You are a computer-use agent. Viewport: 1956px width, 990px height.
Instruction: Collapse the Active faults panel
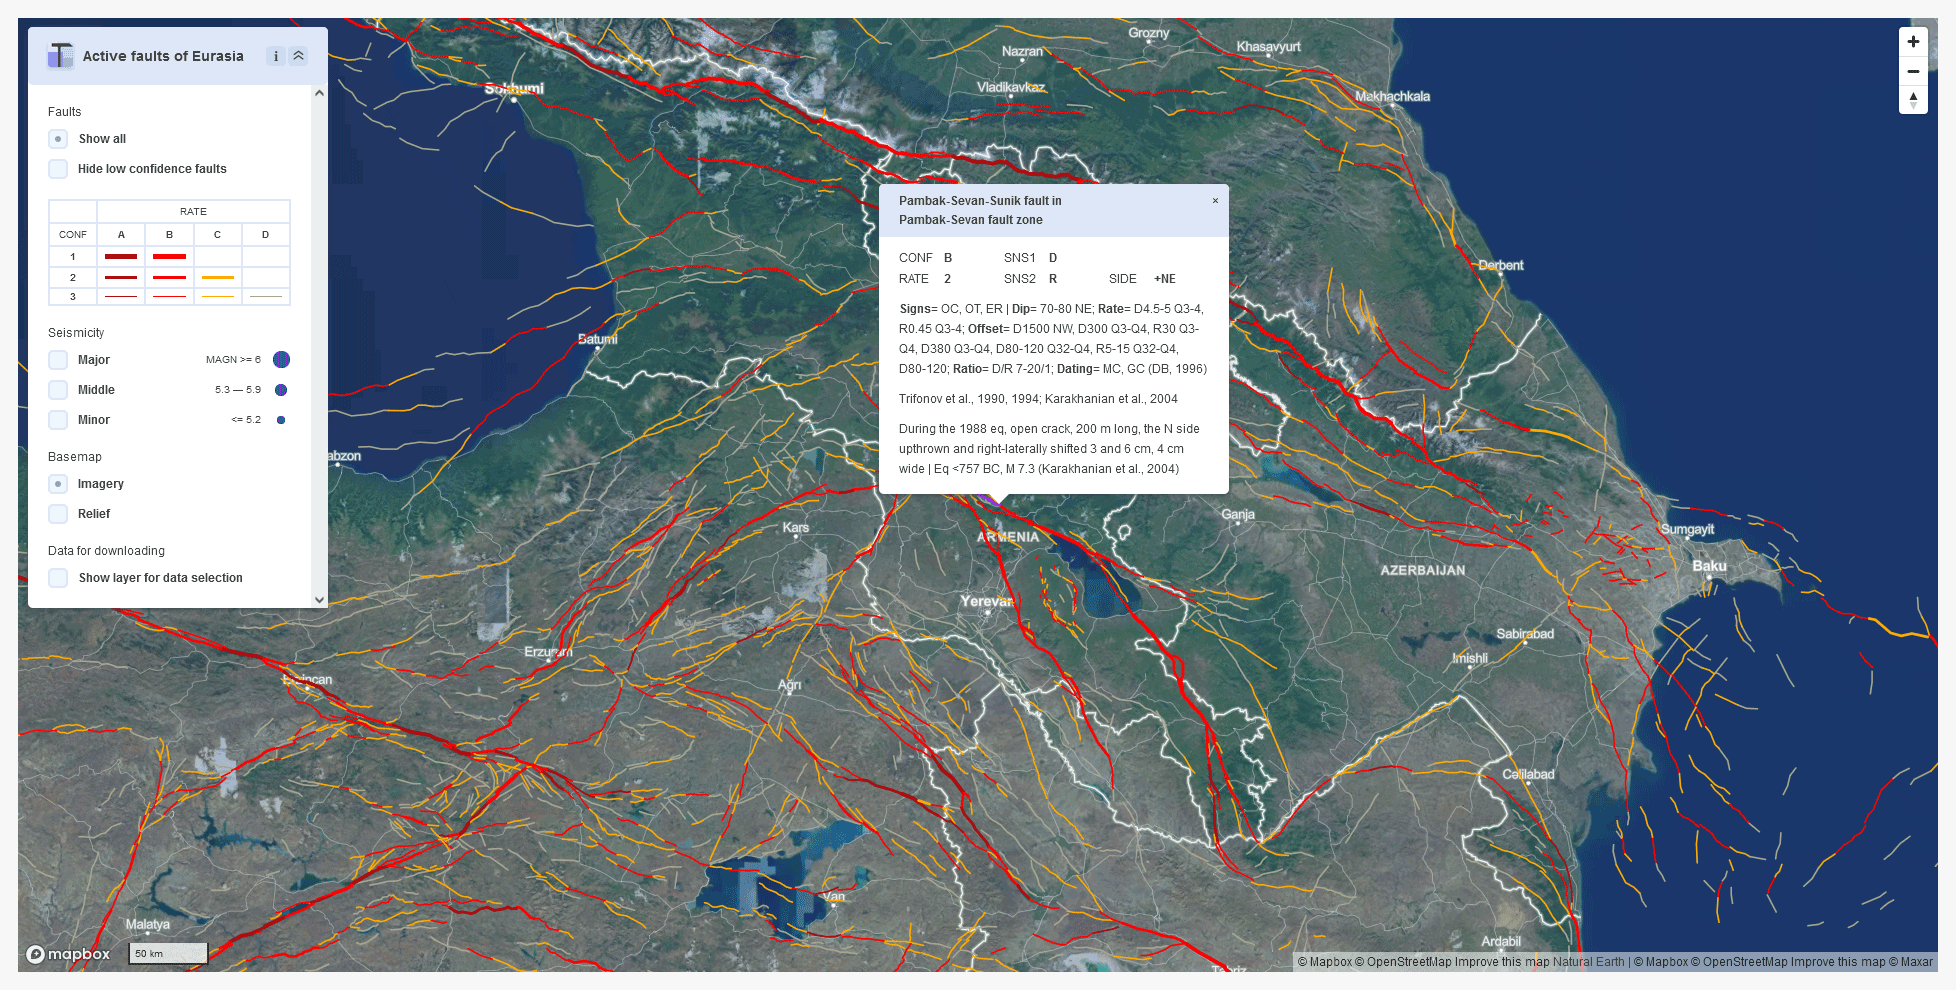tap(298, 56)
